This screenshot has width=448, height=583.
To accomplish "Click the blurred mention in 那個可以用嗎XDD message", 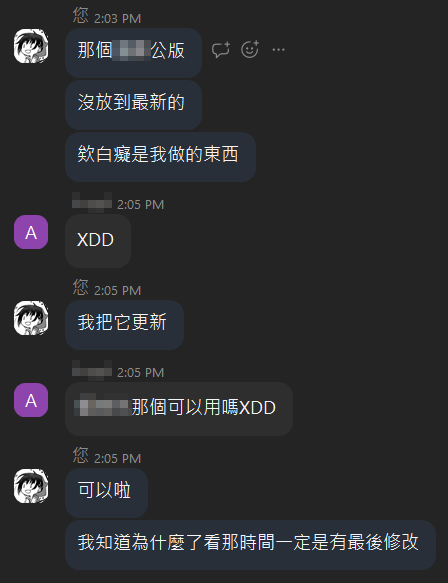I will tap(102, 407).
